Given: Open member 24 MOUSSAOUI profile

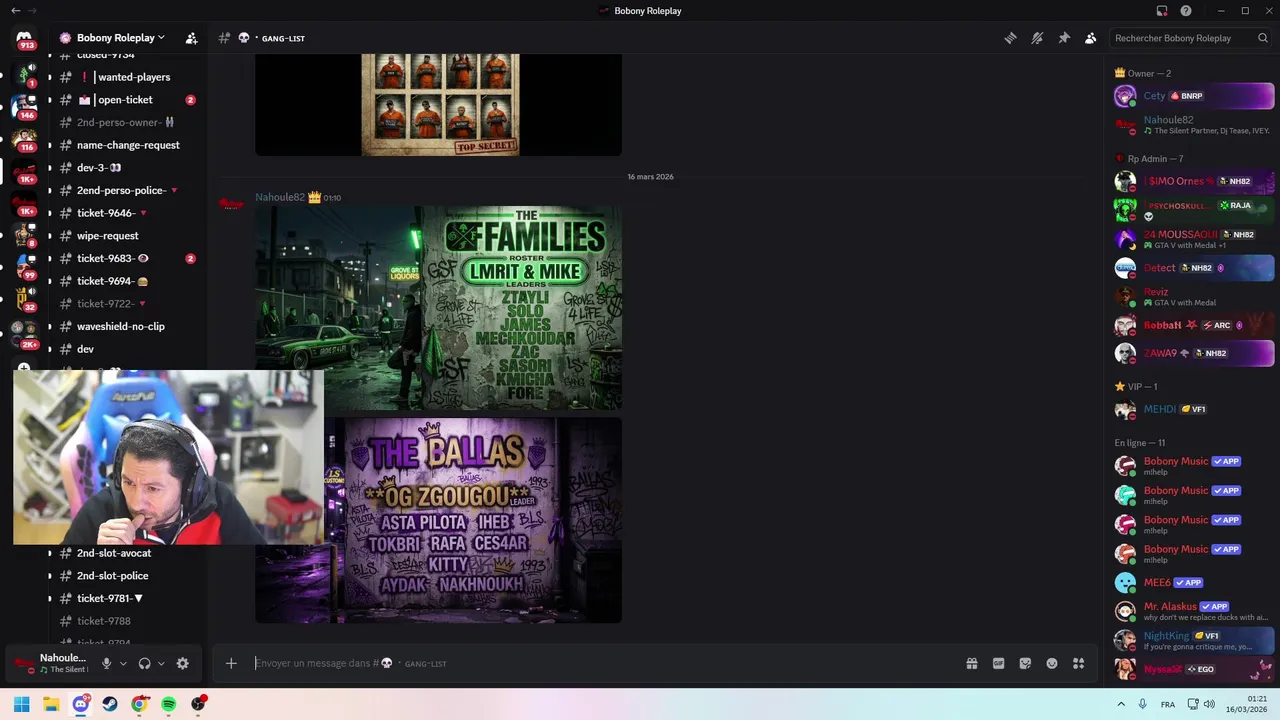Looking at the screenshot, I should tap(1194, 239).
